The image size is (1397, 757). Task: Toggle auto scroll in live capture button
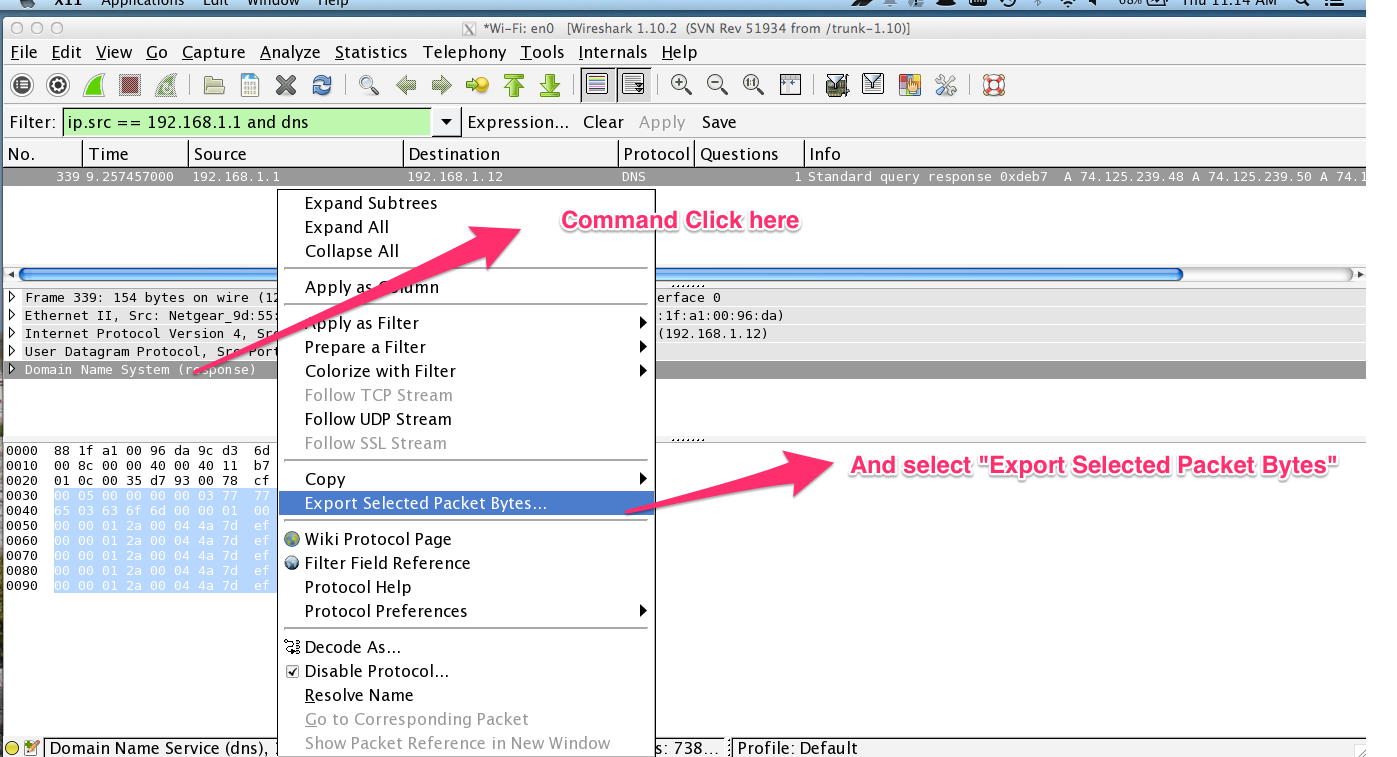click(x=633, y=85)
